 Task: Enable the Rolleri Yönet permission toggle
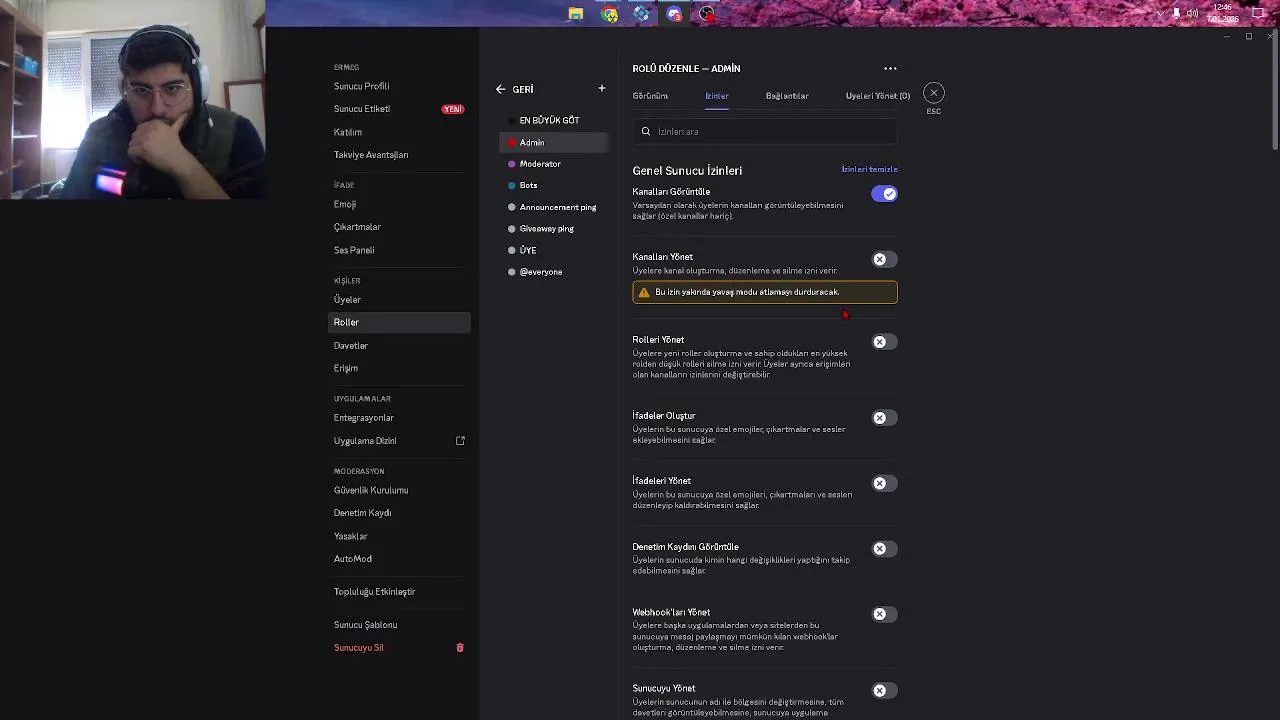tap(884, 342)
